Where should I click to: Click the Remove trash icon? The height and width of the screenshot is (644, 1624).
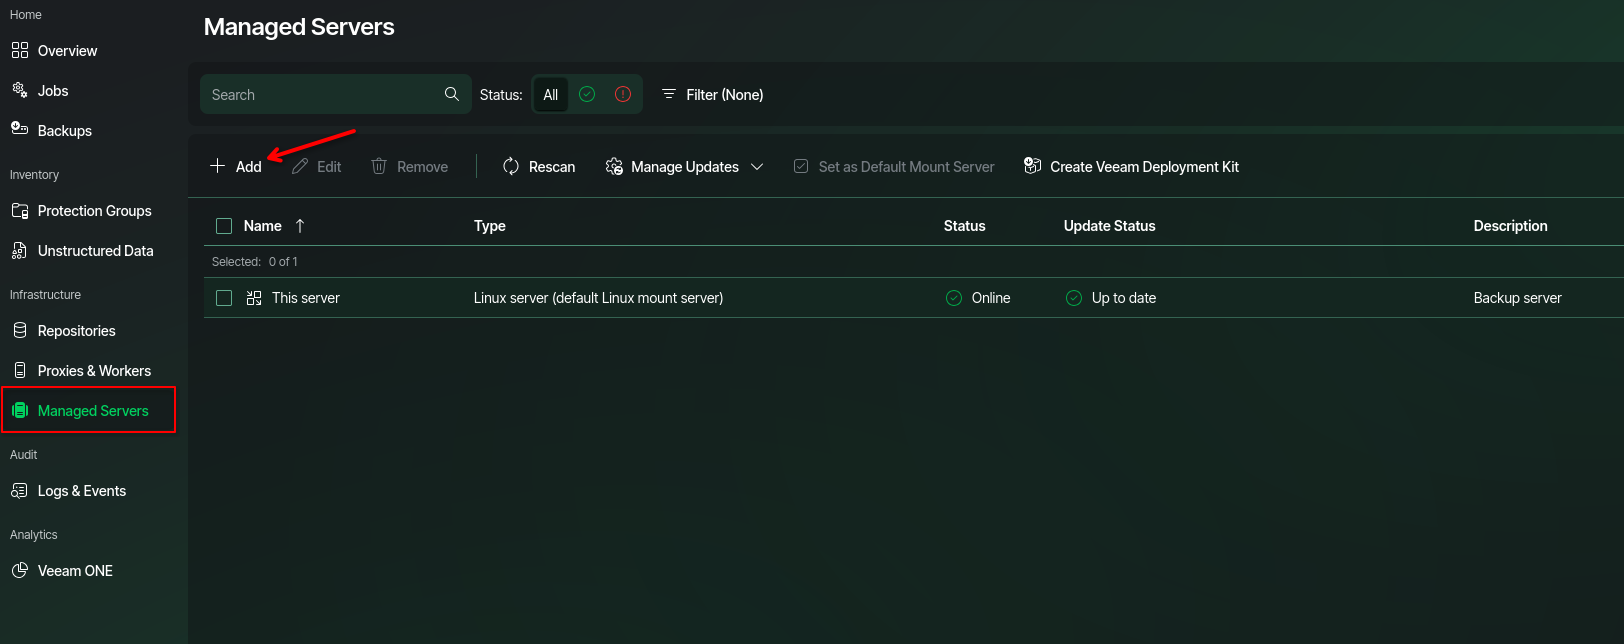pyautogui.click(x=379, y=166)
